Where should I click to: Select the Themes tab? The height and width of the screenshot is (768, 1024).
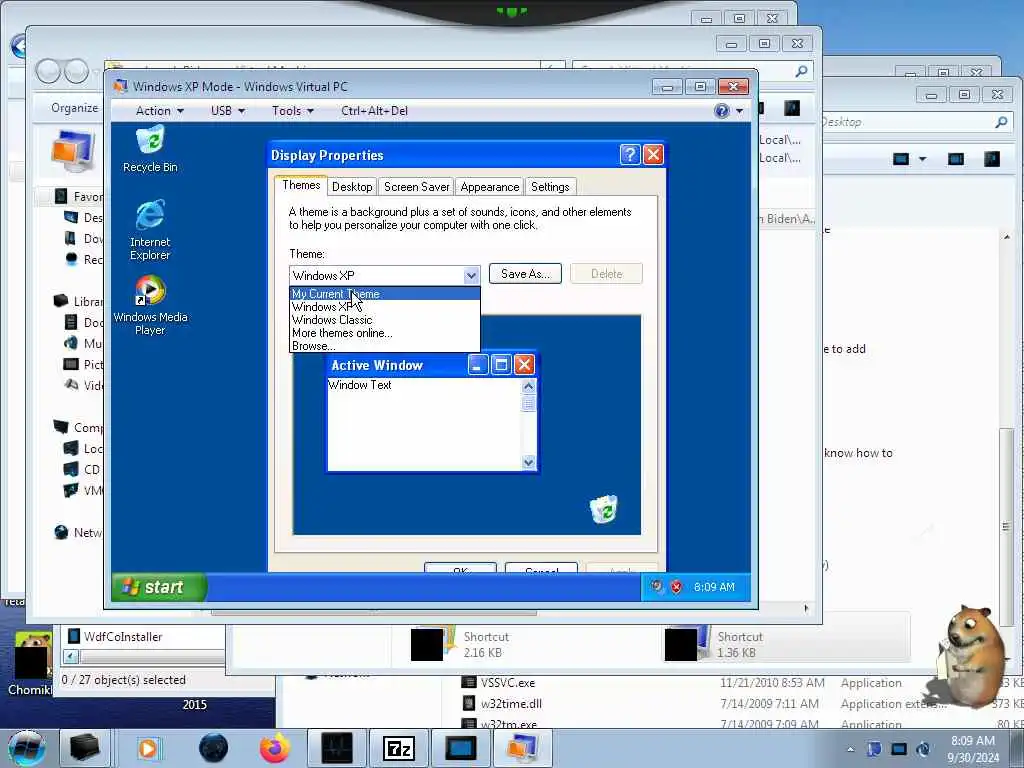(x=301, y=185)
